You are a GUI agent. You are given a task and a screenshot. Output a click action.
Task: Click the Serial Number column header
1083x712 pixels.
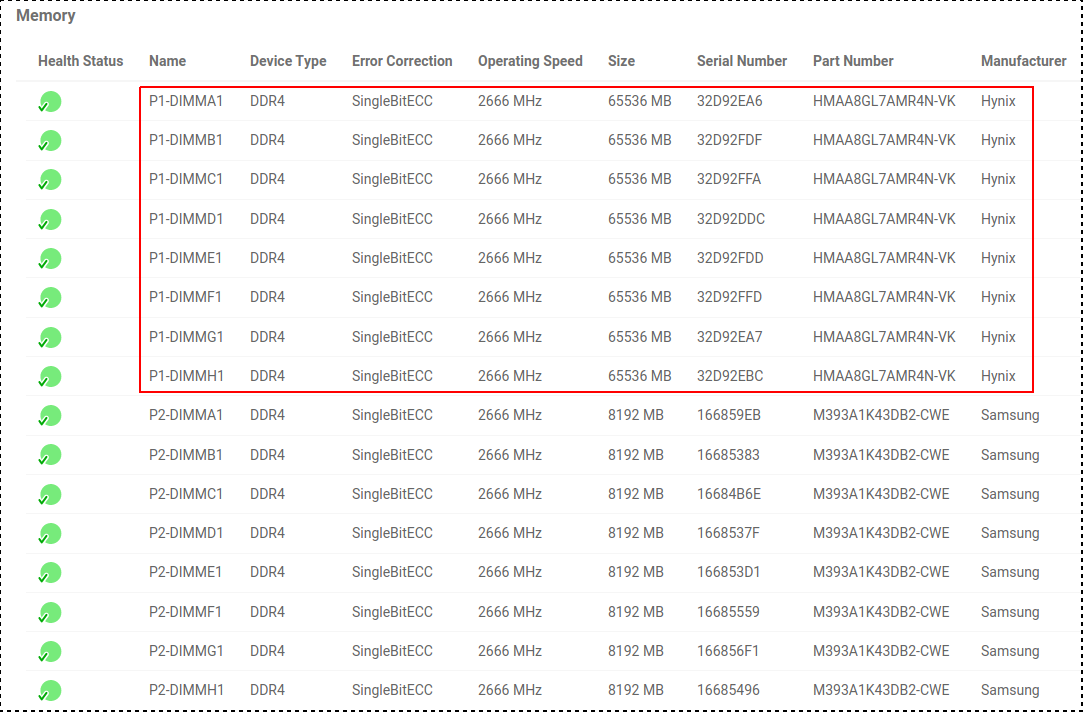pos(742,61)
